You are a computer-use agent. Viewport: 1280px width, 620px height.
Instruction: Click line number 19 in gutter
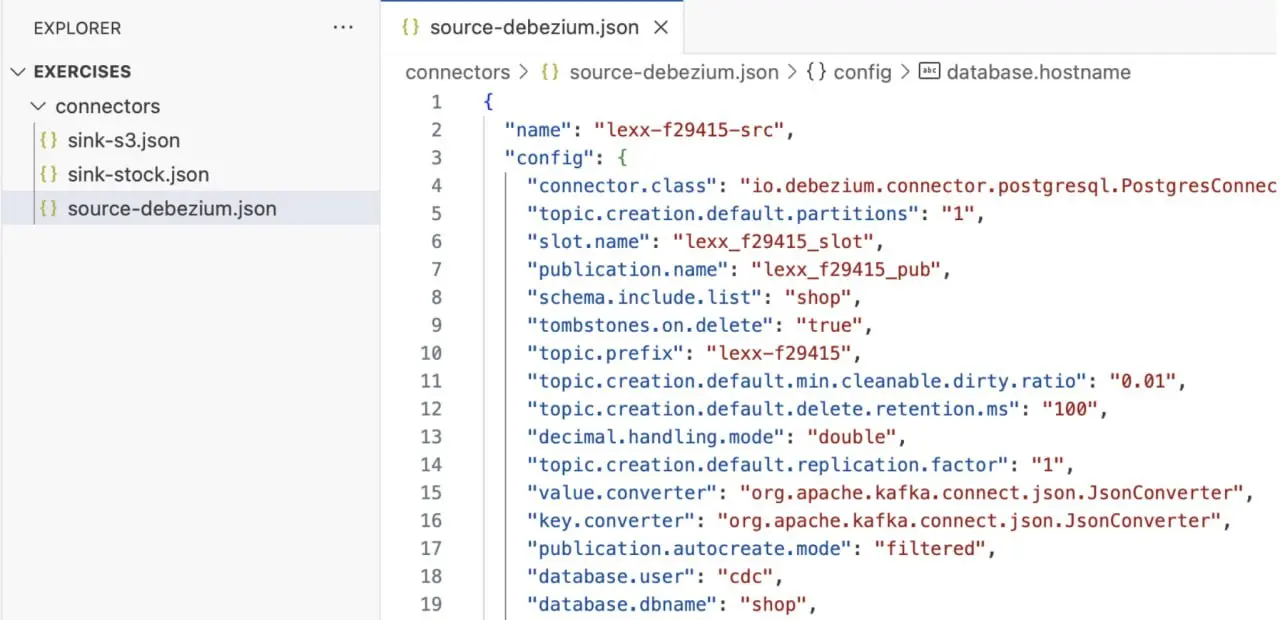click(430, 605)
